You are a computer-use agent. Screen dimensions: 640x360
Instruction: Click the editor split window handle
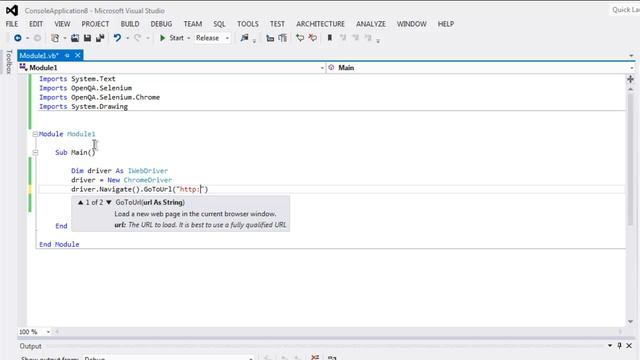631,79
